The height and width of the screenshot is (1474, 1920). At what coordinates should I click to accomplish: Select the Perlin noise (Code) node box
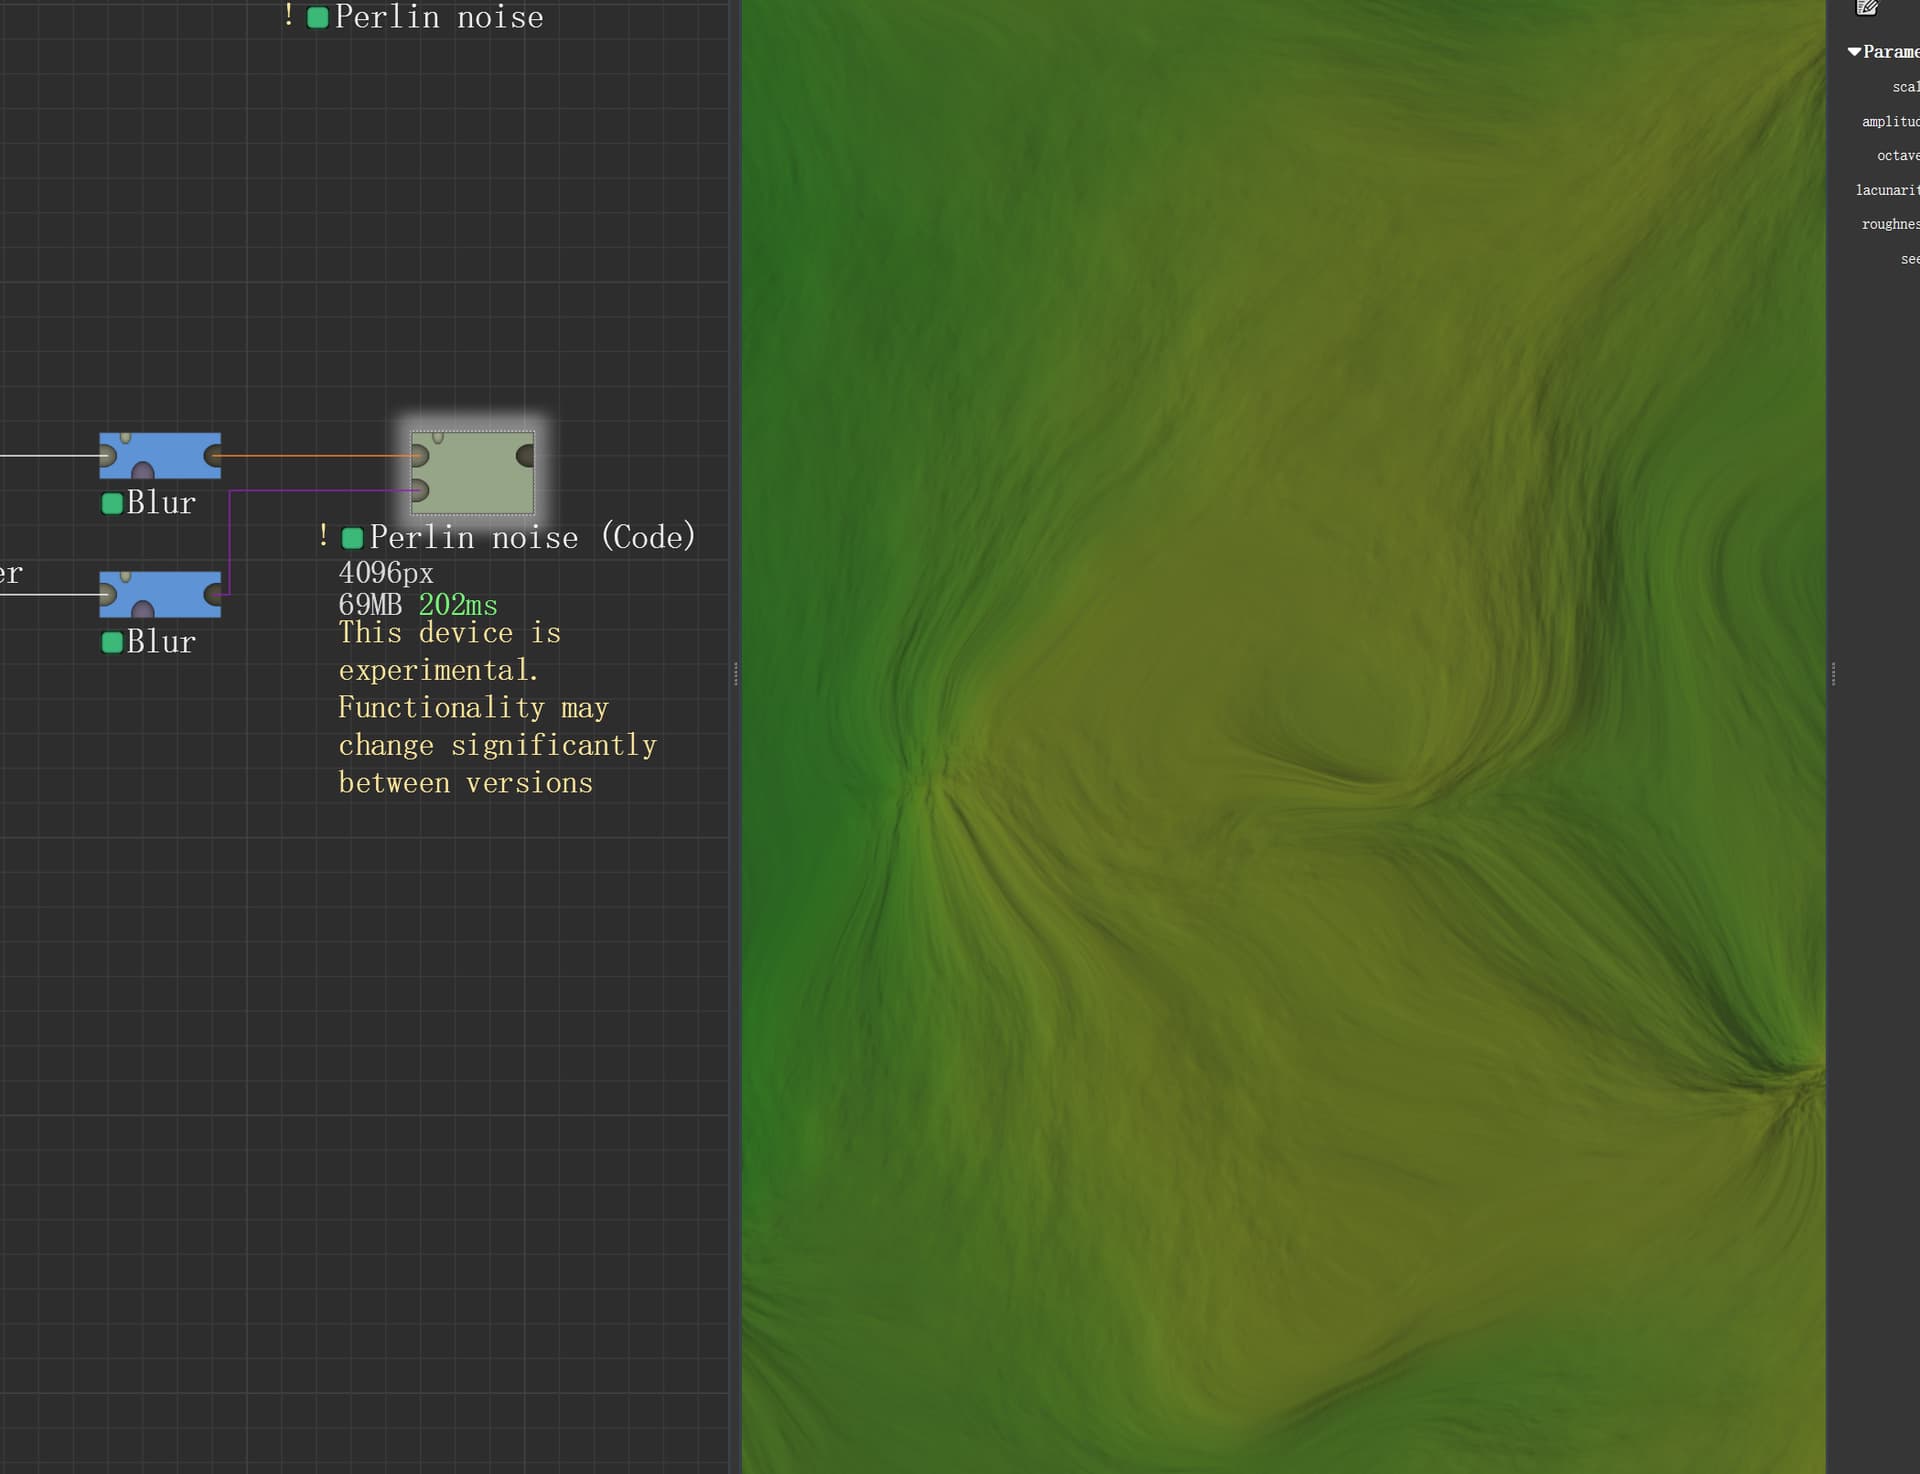click(474, 473)
